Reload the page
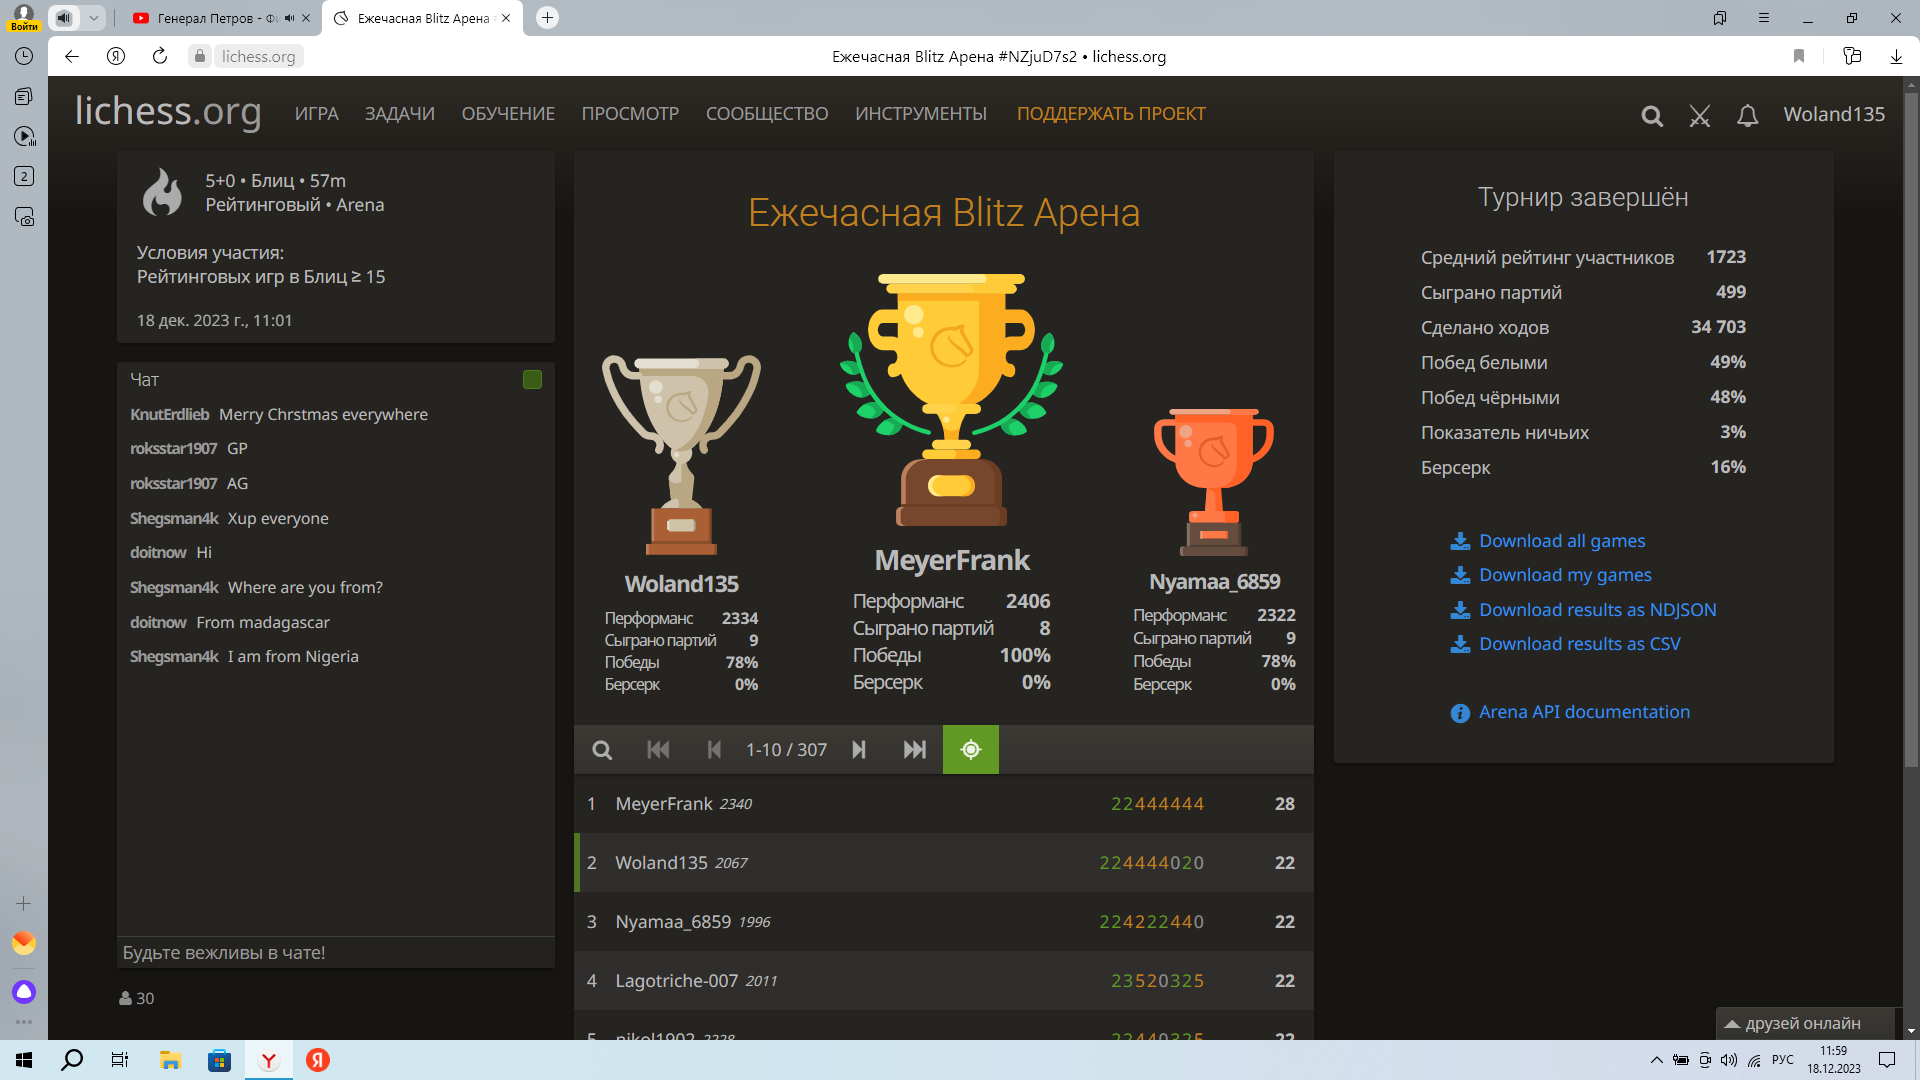Image resolution: width=1920 pixels, height=1080 pixels. coord(159,57)
